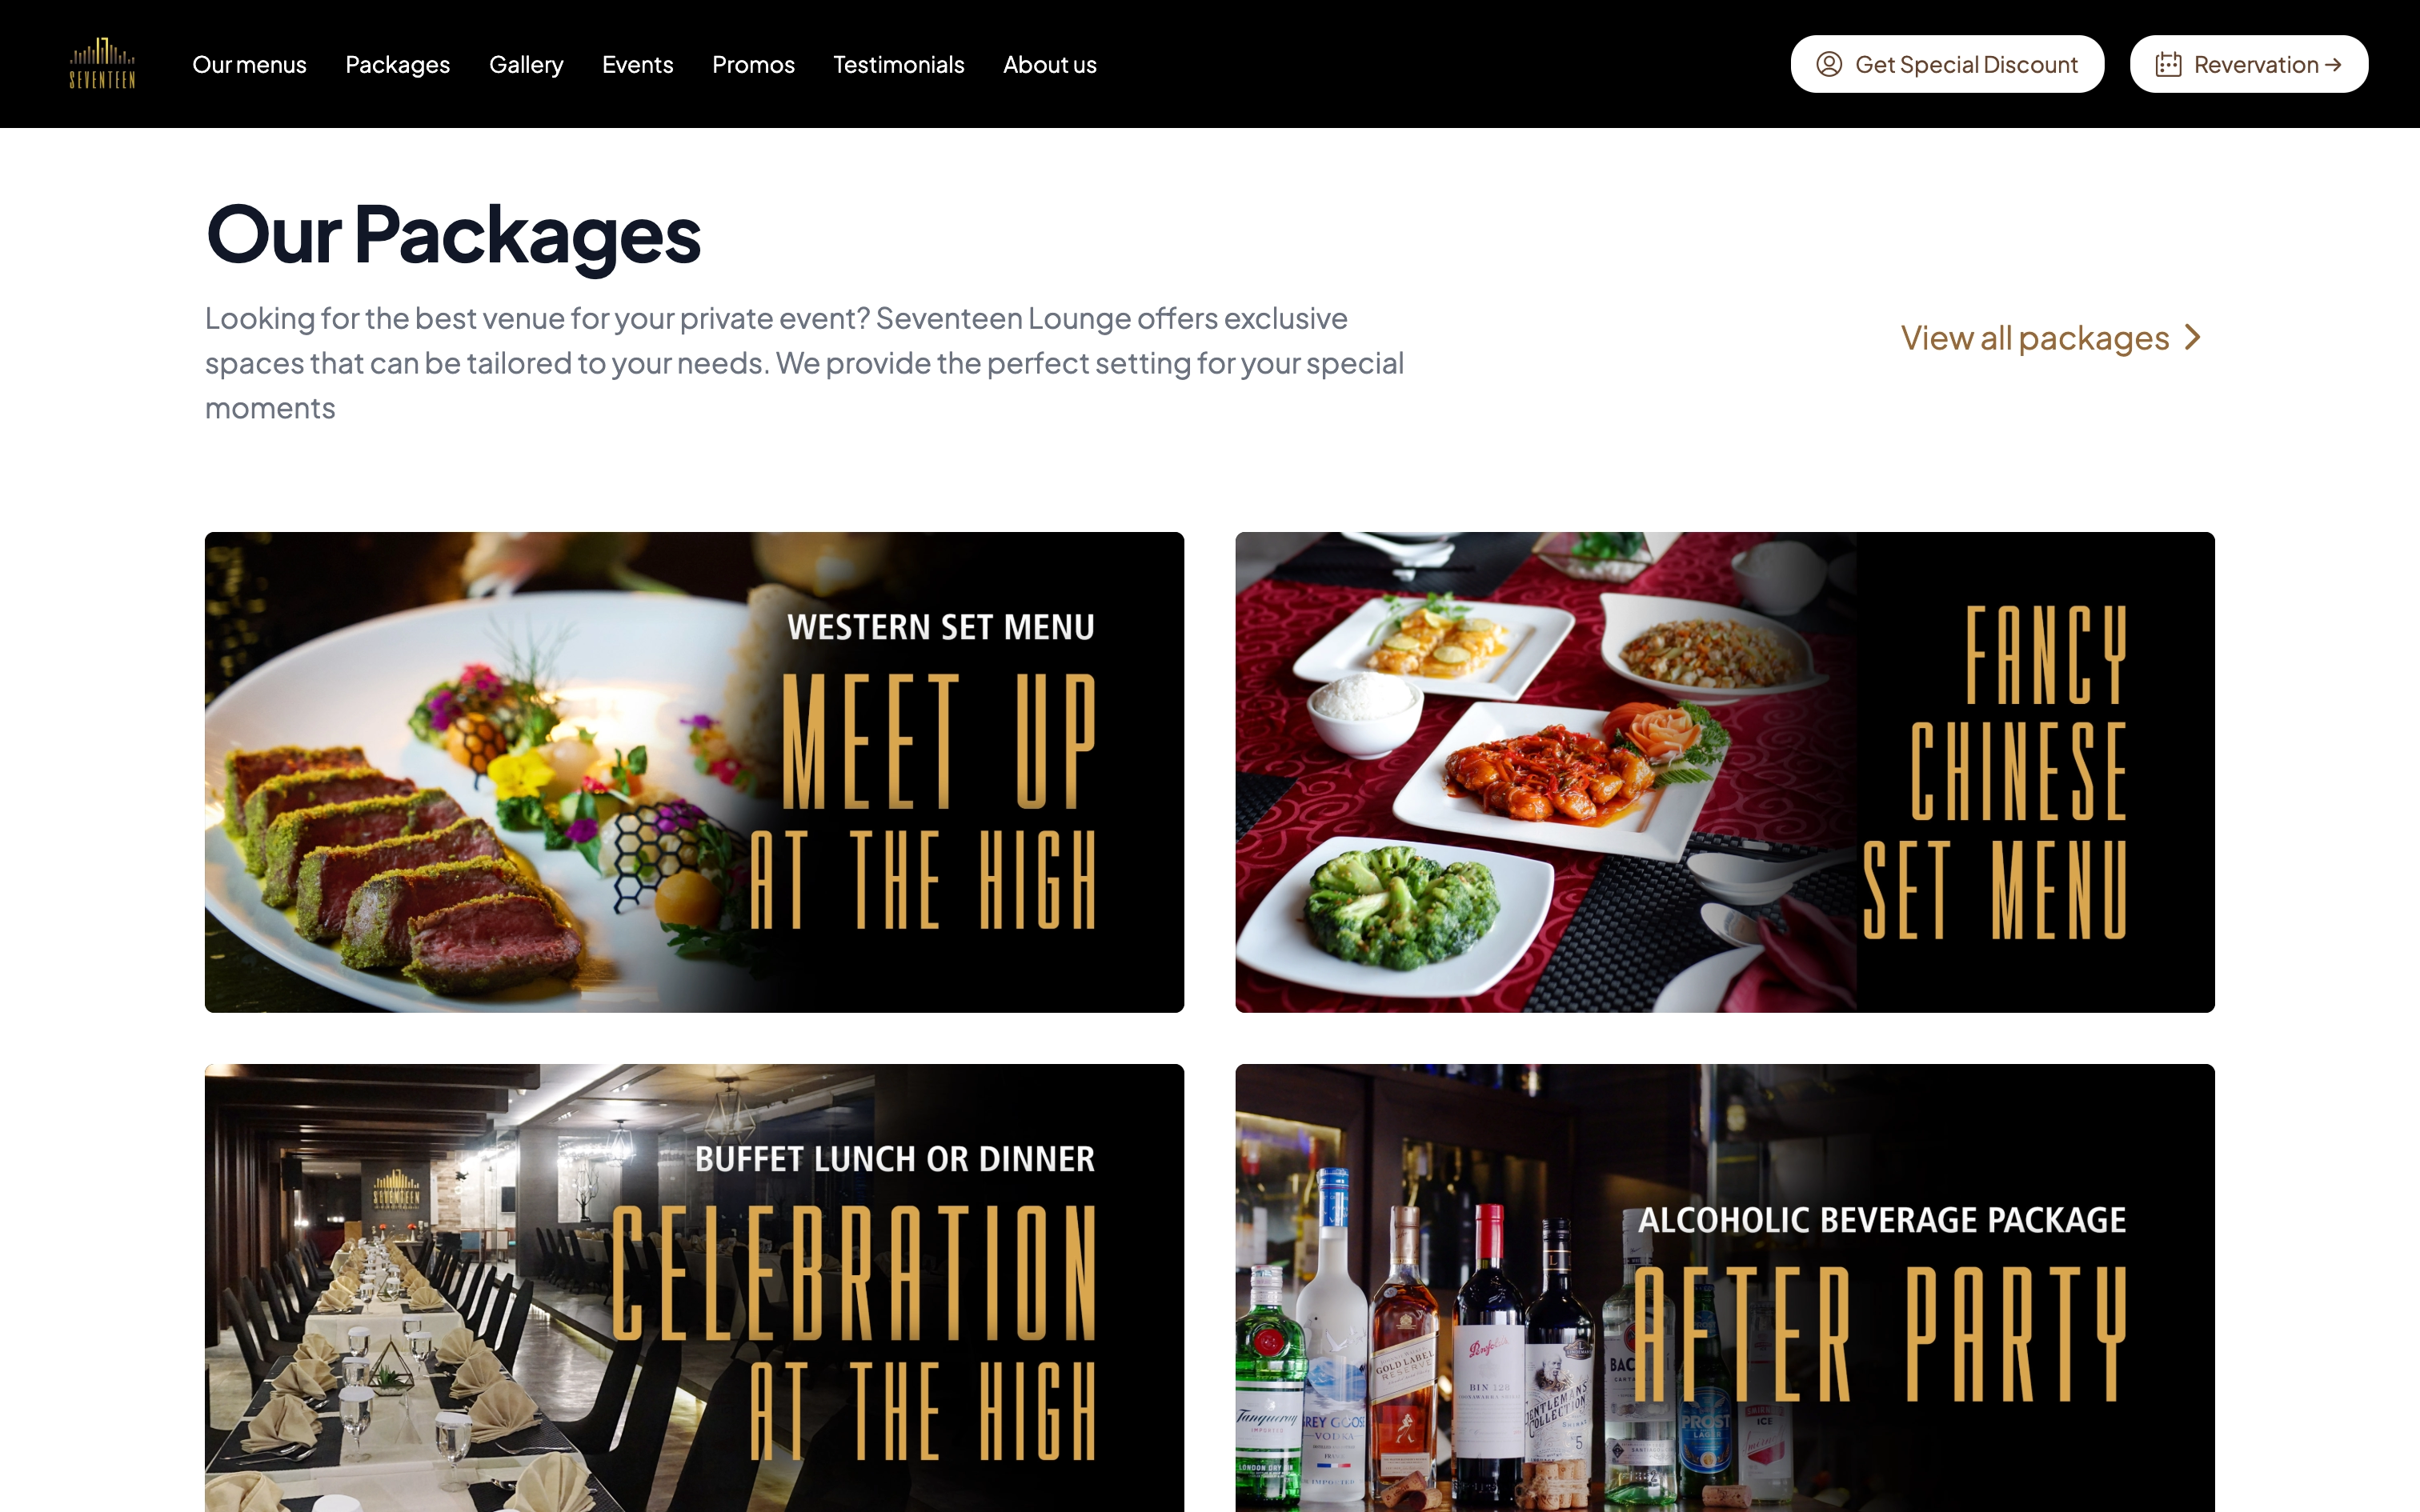
Task: Click the Get Special Discount button
Action: click(1947, 64)
